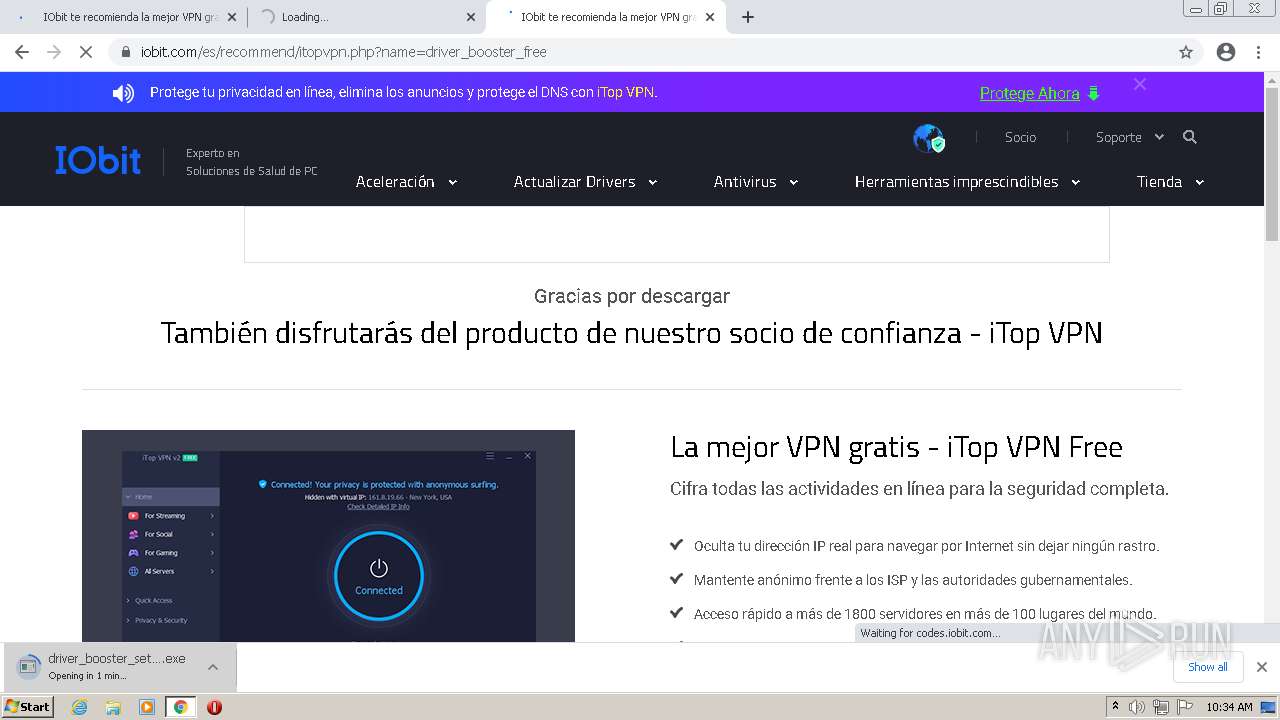Screen dimensions: 1280x720
Task: Show hidden tray icons arrow
Action: [1115, 707]
